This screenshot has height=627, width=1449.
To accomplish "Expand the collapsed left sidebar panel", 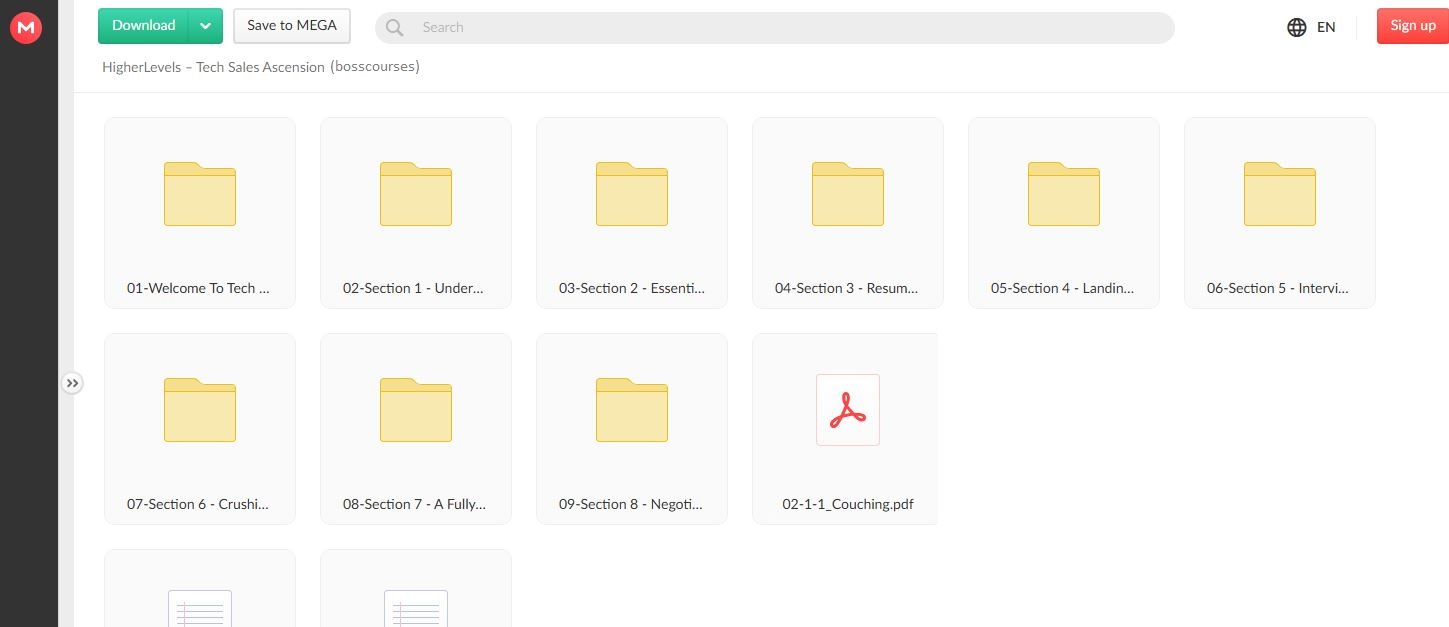I will [72, 383].
